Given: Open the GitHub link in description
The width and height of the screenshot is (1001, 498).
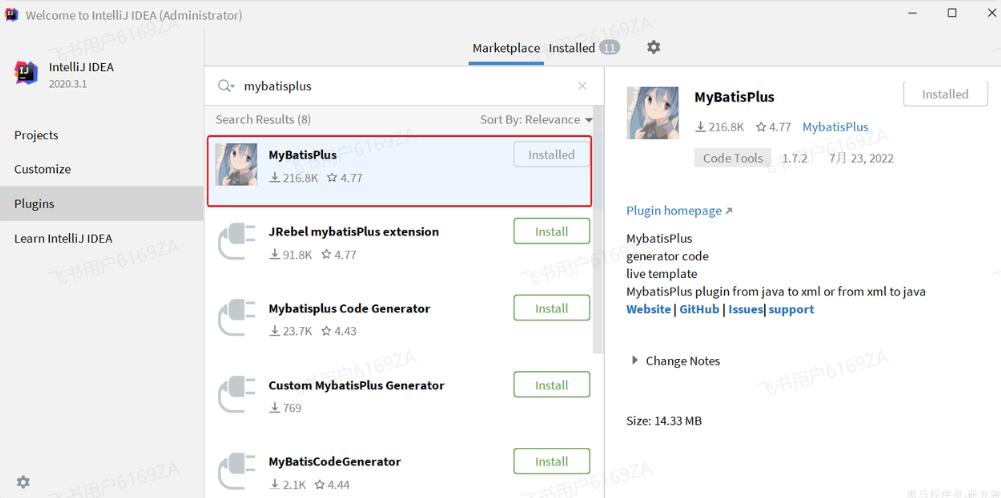Looking at the screenshot, I should click(x=699, y=310).
